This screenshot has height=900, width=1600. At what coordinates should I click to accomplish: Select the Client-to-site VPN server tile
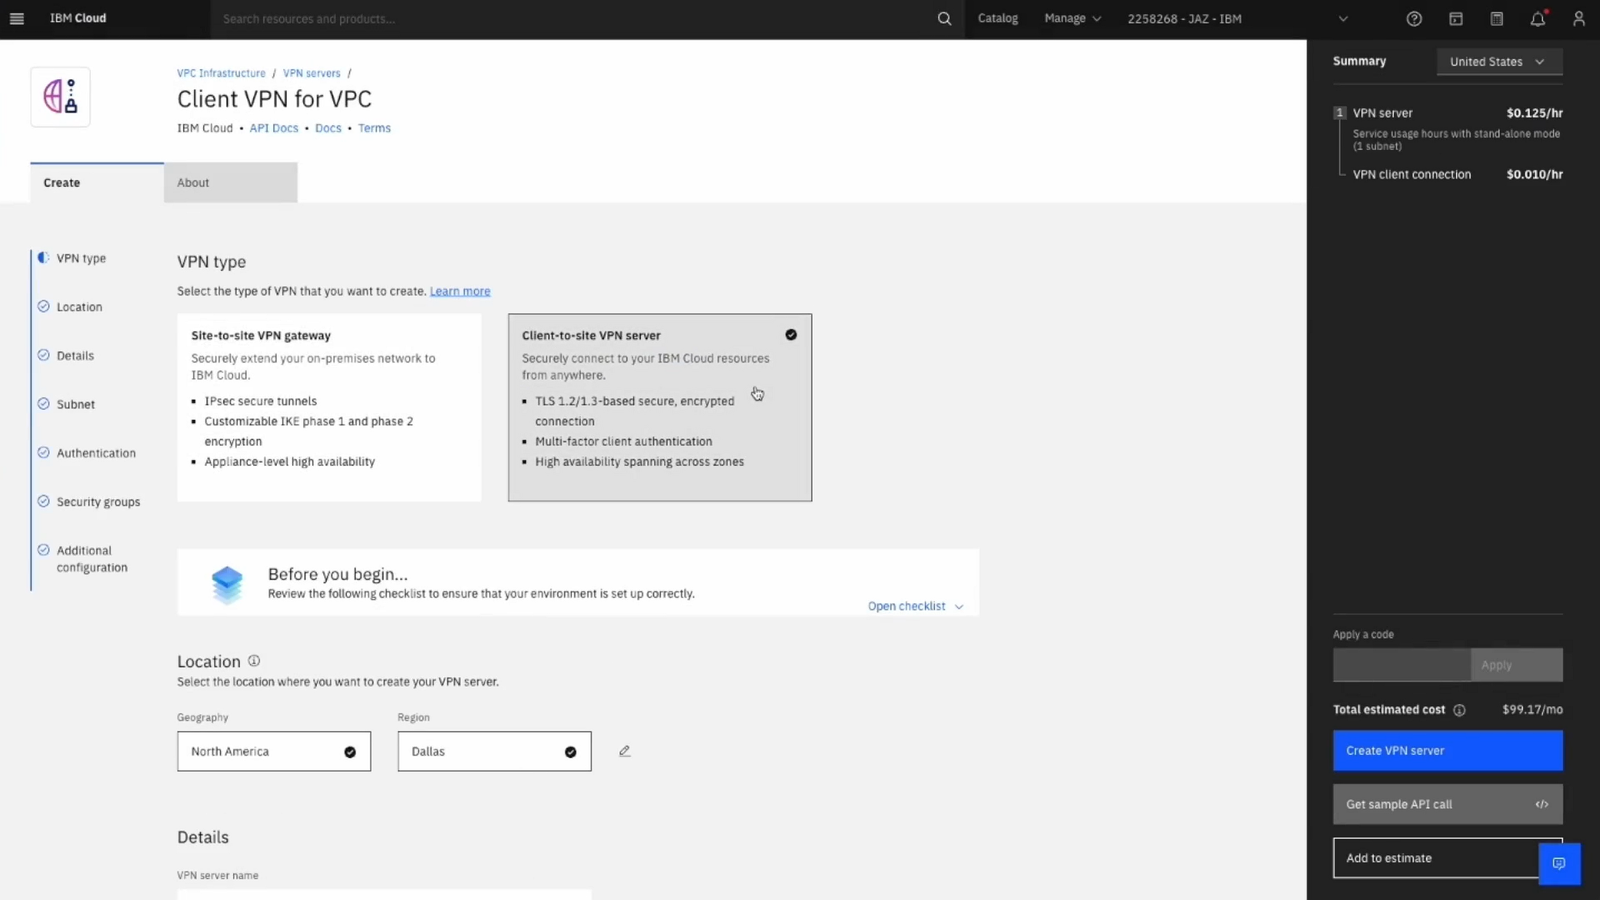coord(660,407)
